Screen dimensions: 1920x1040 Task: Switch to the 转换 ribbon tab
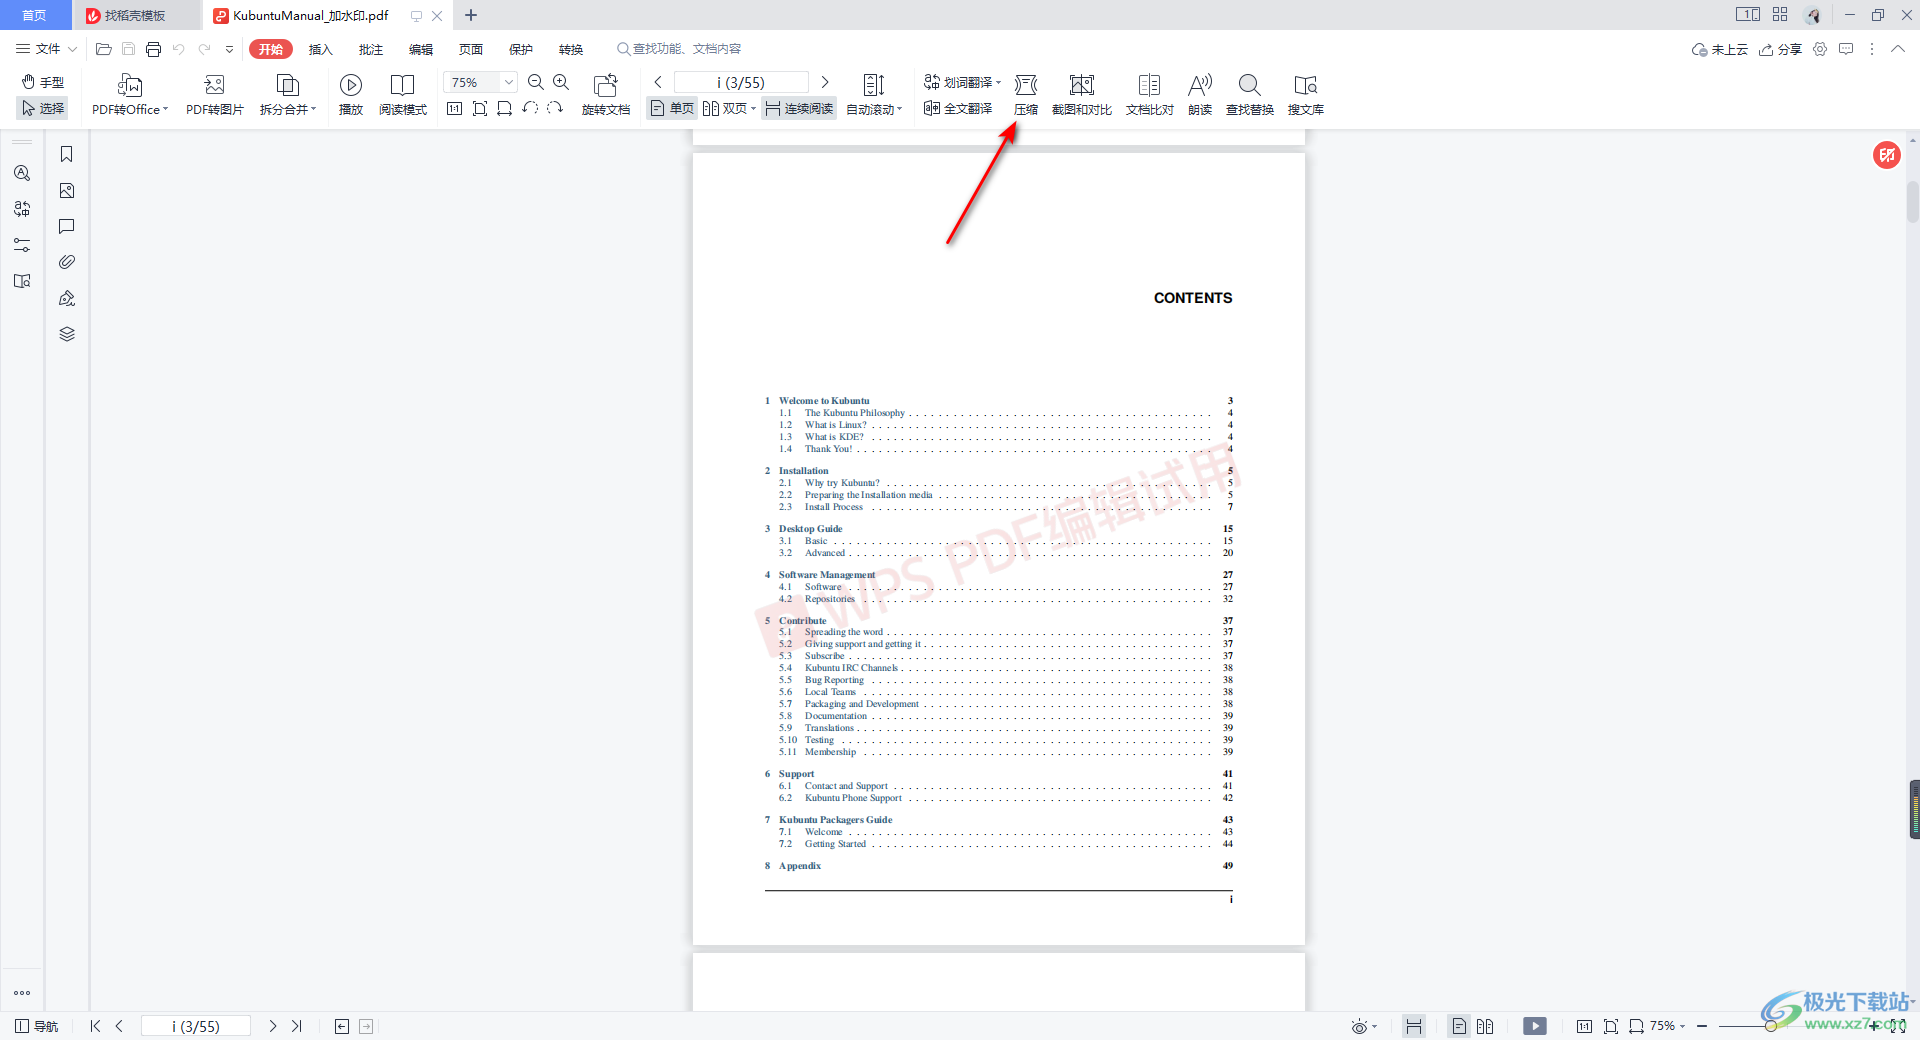coord(571,49)
